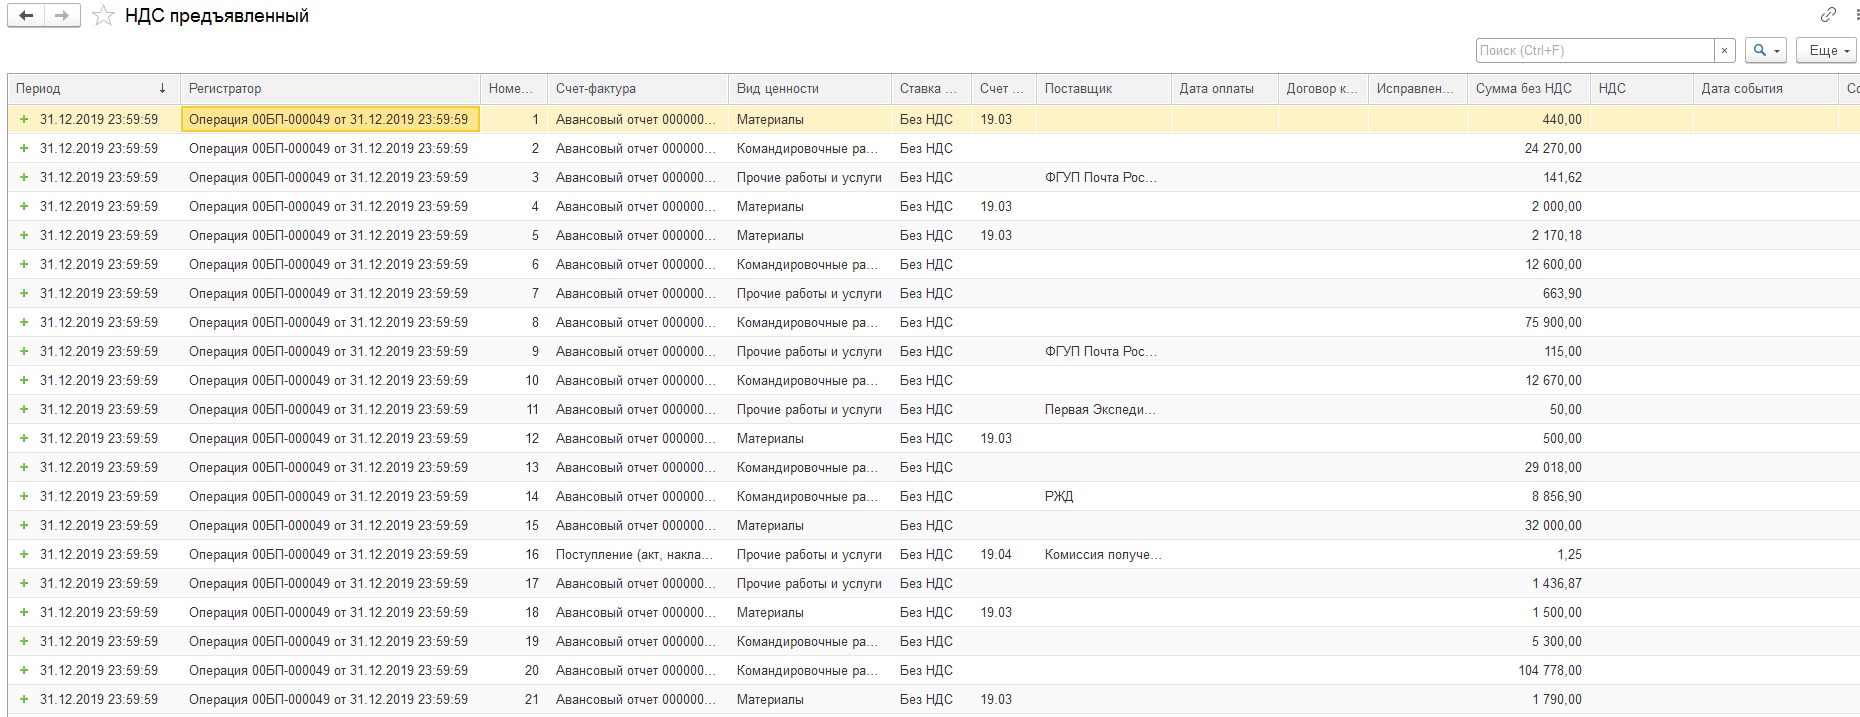
Task: Click the green plus icon in row 16
Action: (x=24, y=554)
